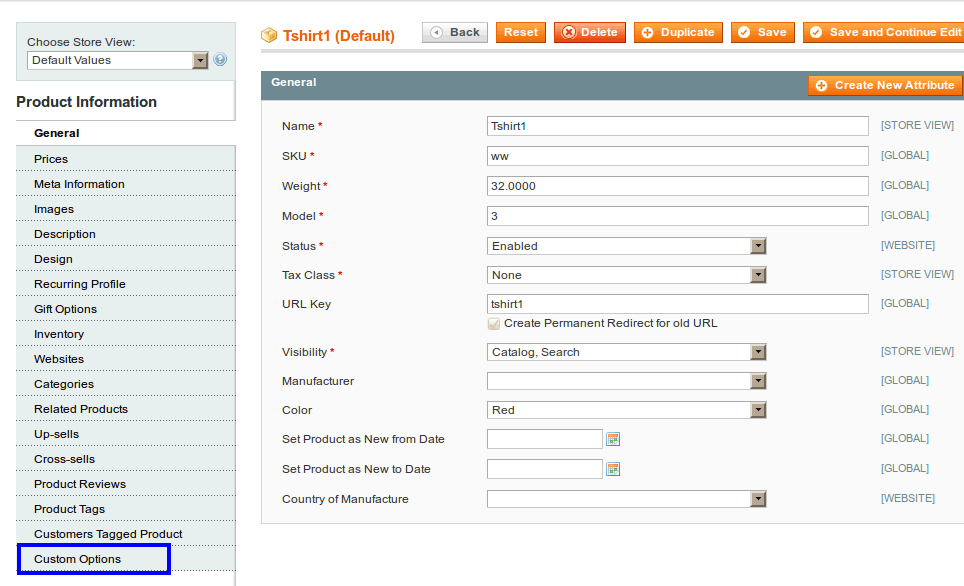Click the Tshirt1 product box icon
The image size is (964, 586).
[x=269, y=35]
